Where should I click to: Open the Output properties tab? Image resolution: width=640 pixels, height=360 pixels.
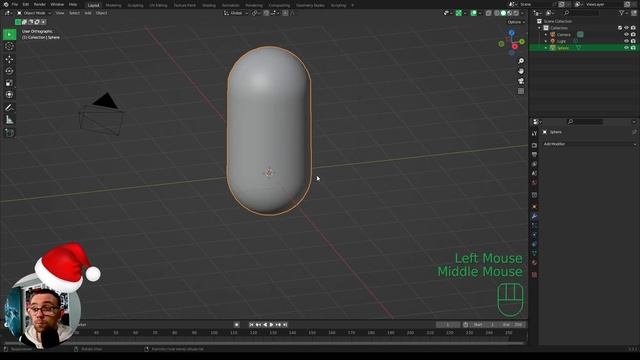tap(534, 155)
